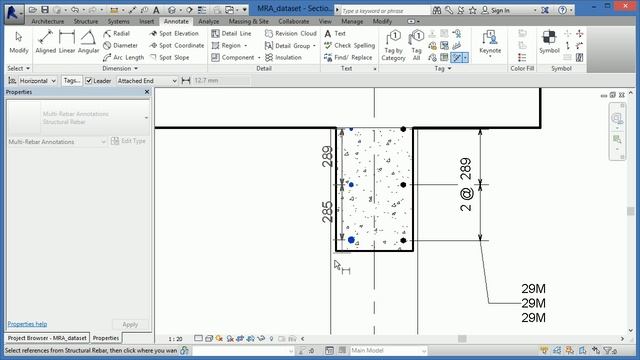This screenshot has height=360, width=640.
Task: Open the Main Model workset dropdown
Action: [x=389, y=350]
